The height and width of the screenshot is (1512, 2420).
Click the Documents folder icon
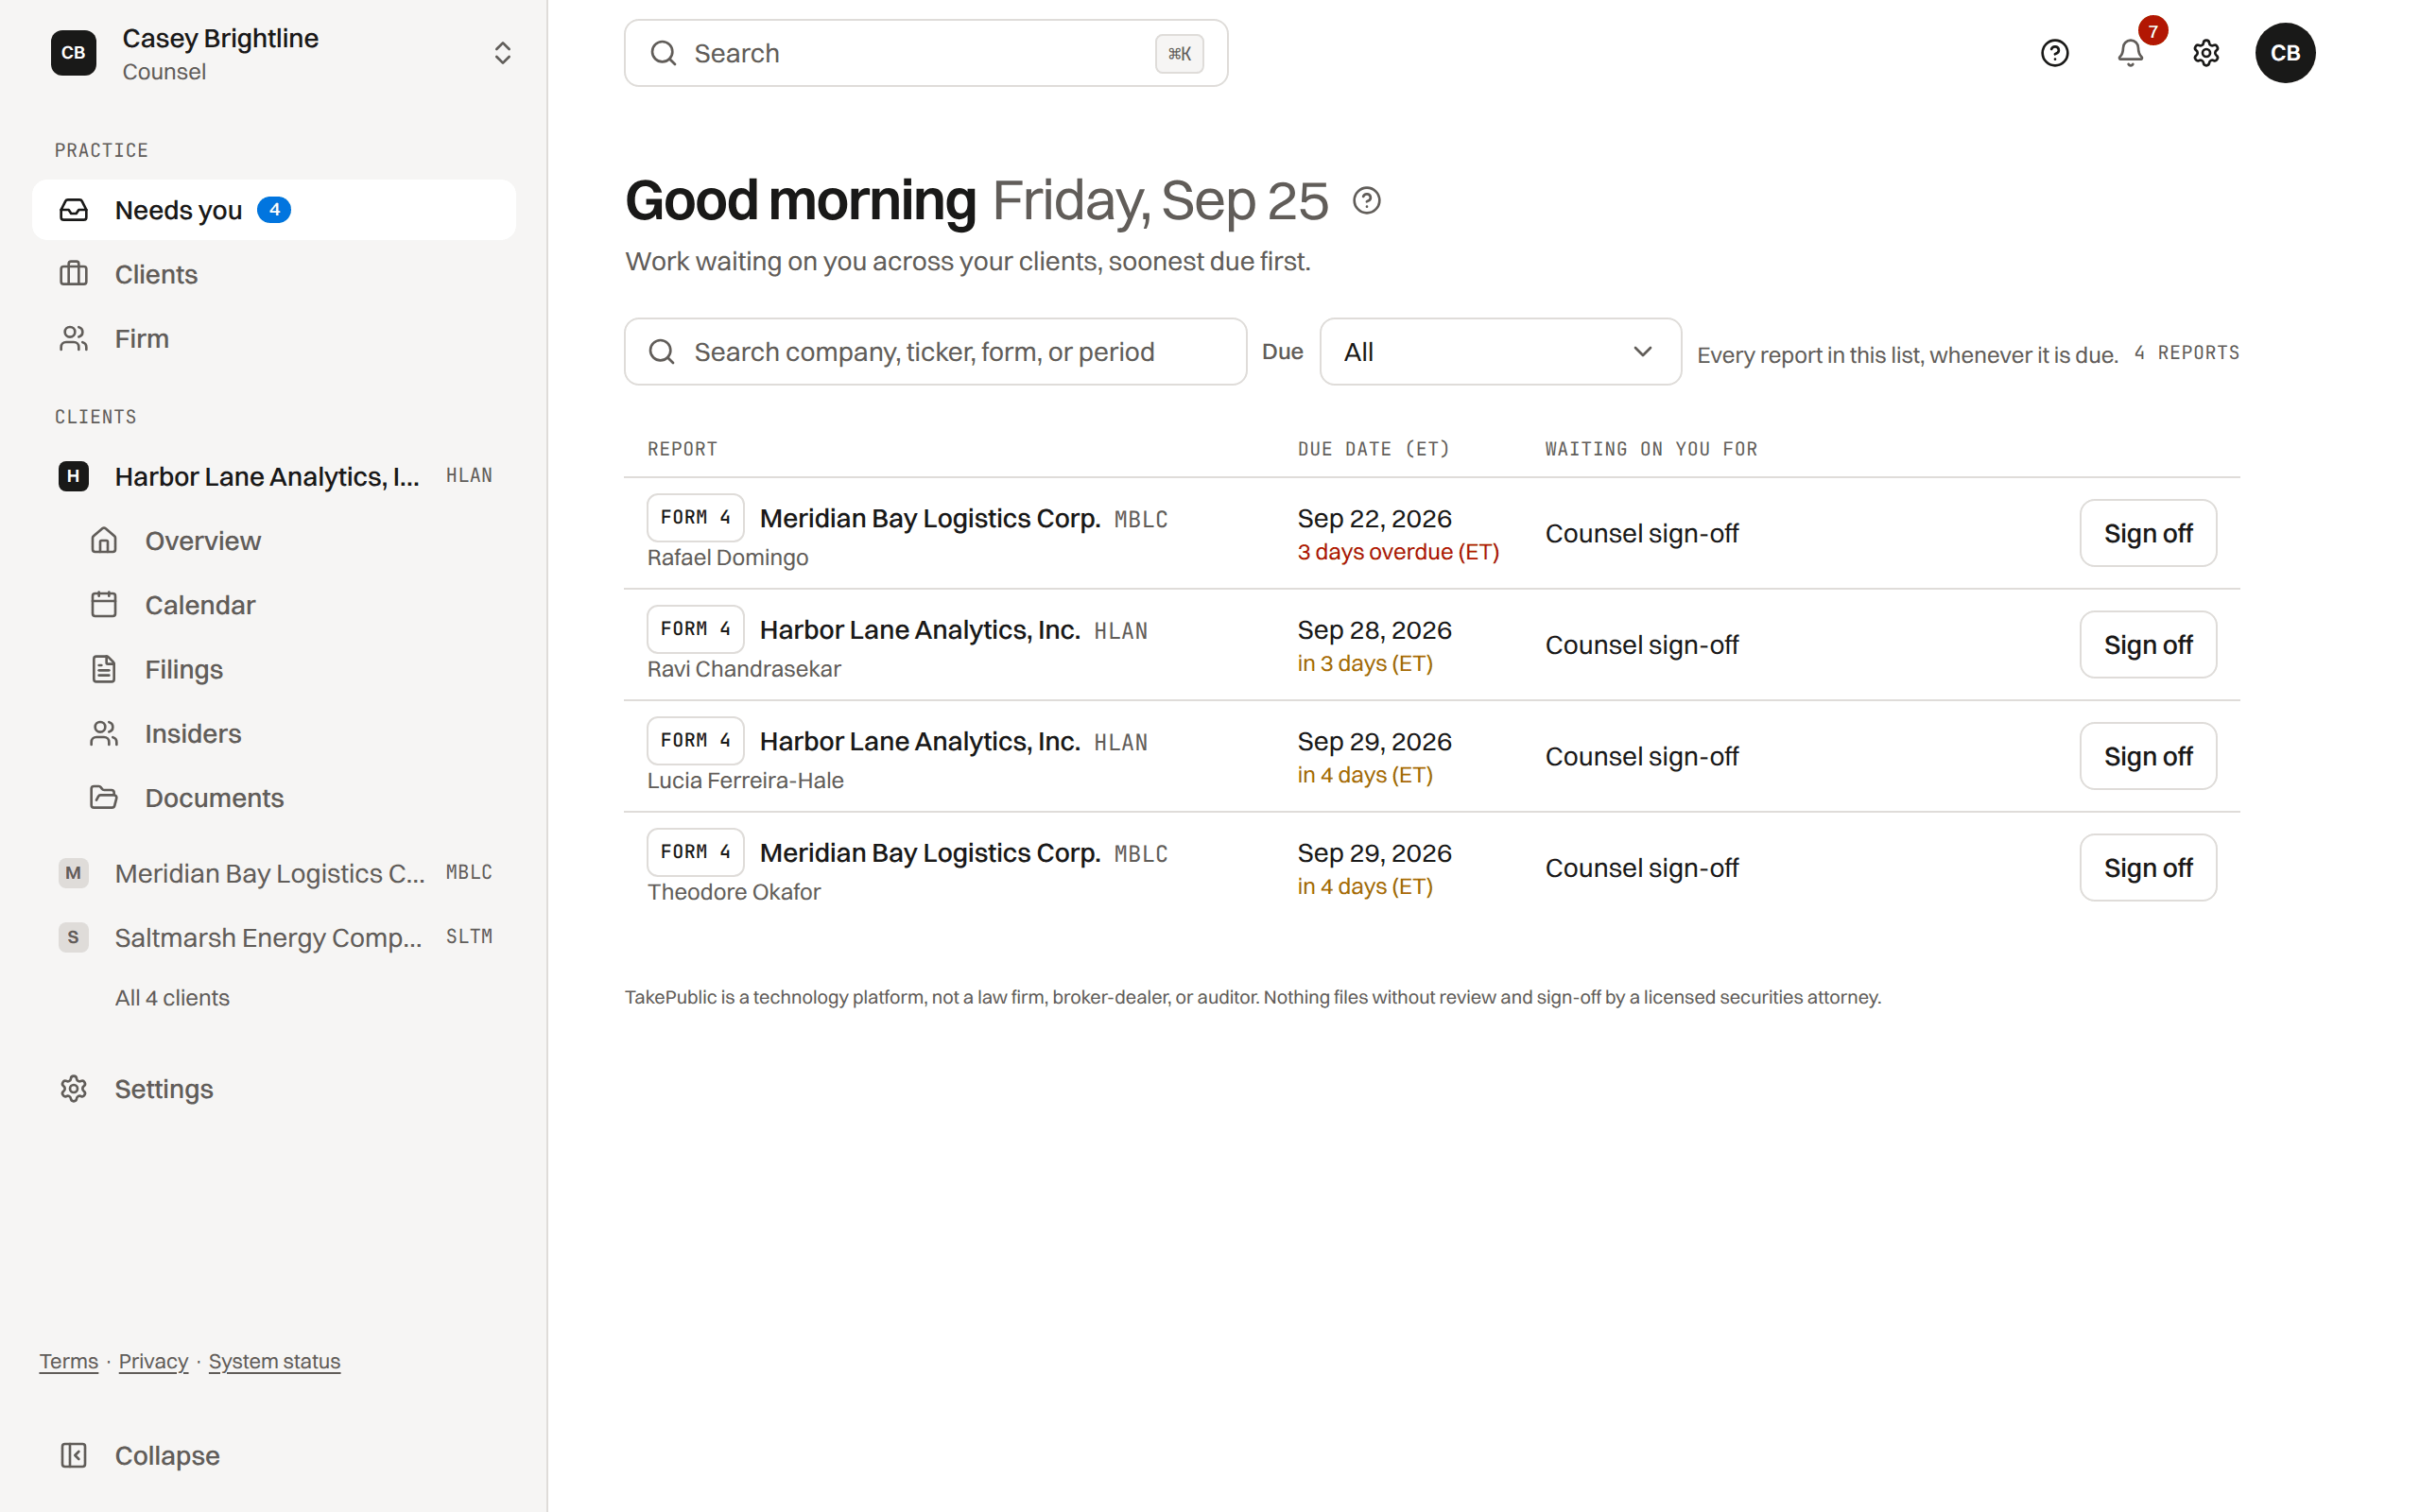104,798
